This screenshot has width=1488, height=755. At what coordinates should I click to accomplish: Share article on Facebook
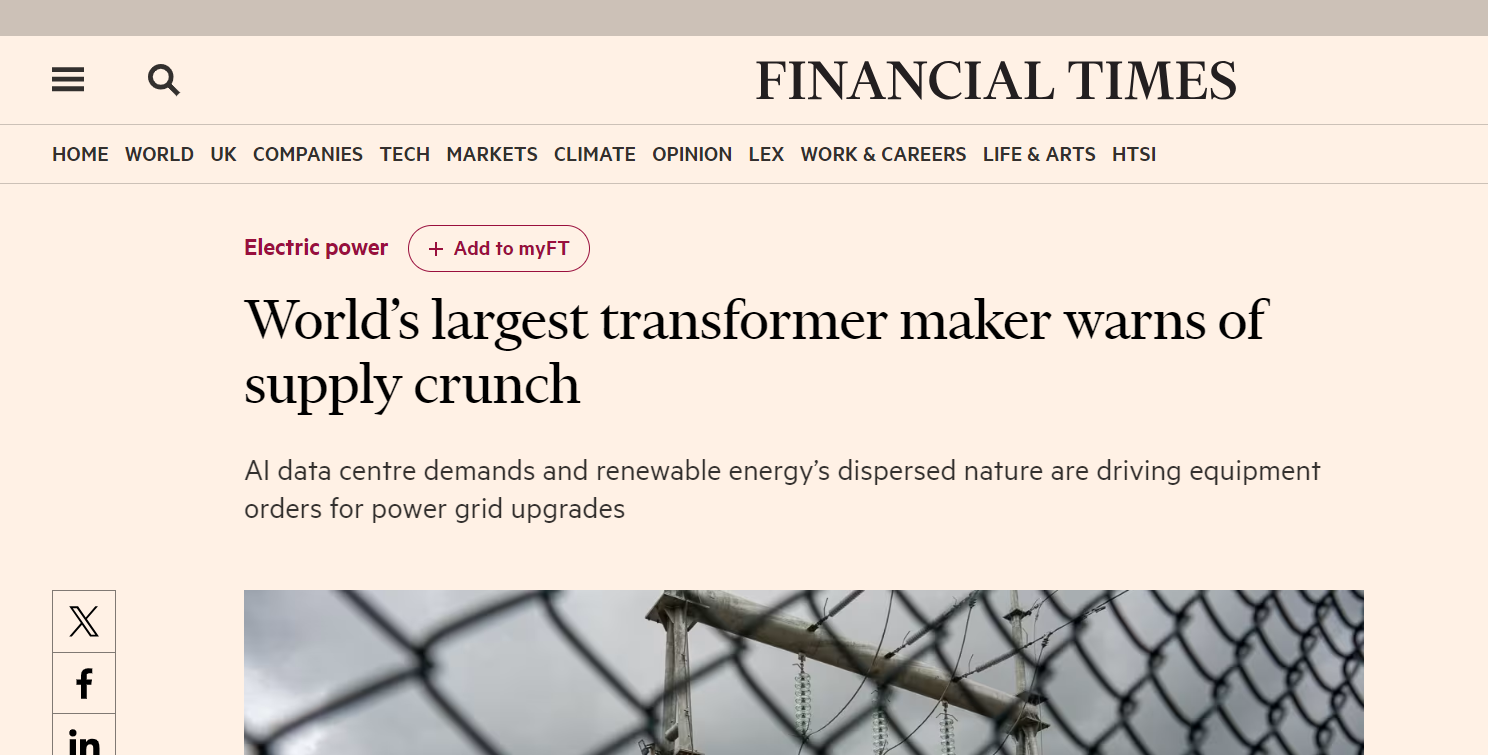pos(84,683)
